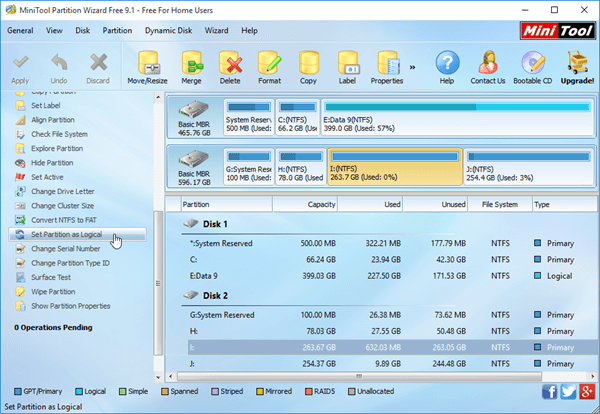Image resolution: width=600 pixels, height=414 pixels.
Task: Click Set Partition as Logical action
Action: pyautogui.click(x=77, y=235)
